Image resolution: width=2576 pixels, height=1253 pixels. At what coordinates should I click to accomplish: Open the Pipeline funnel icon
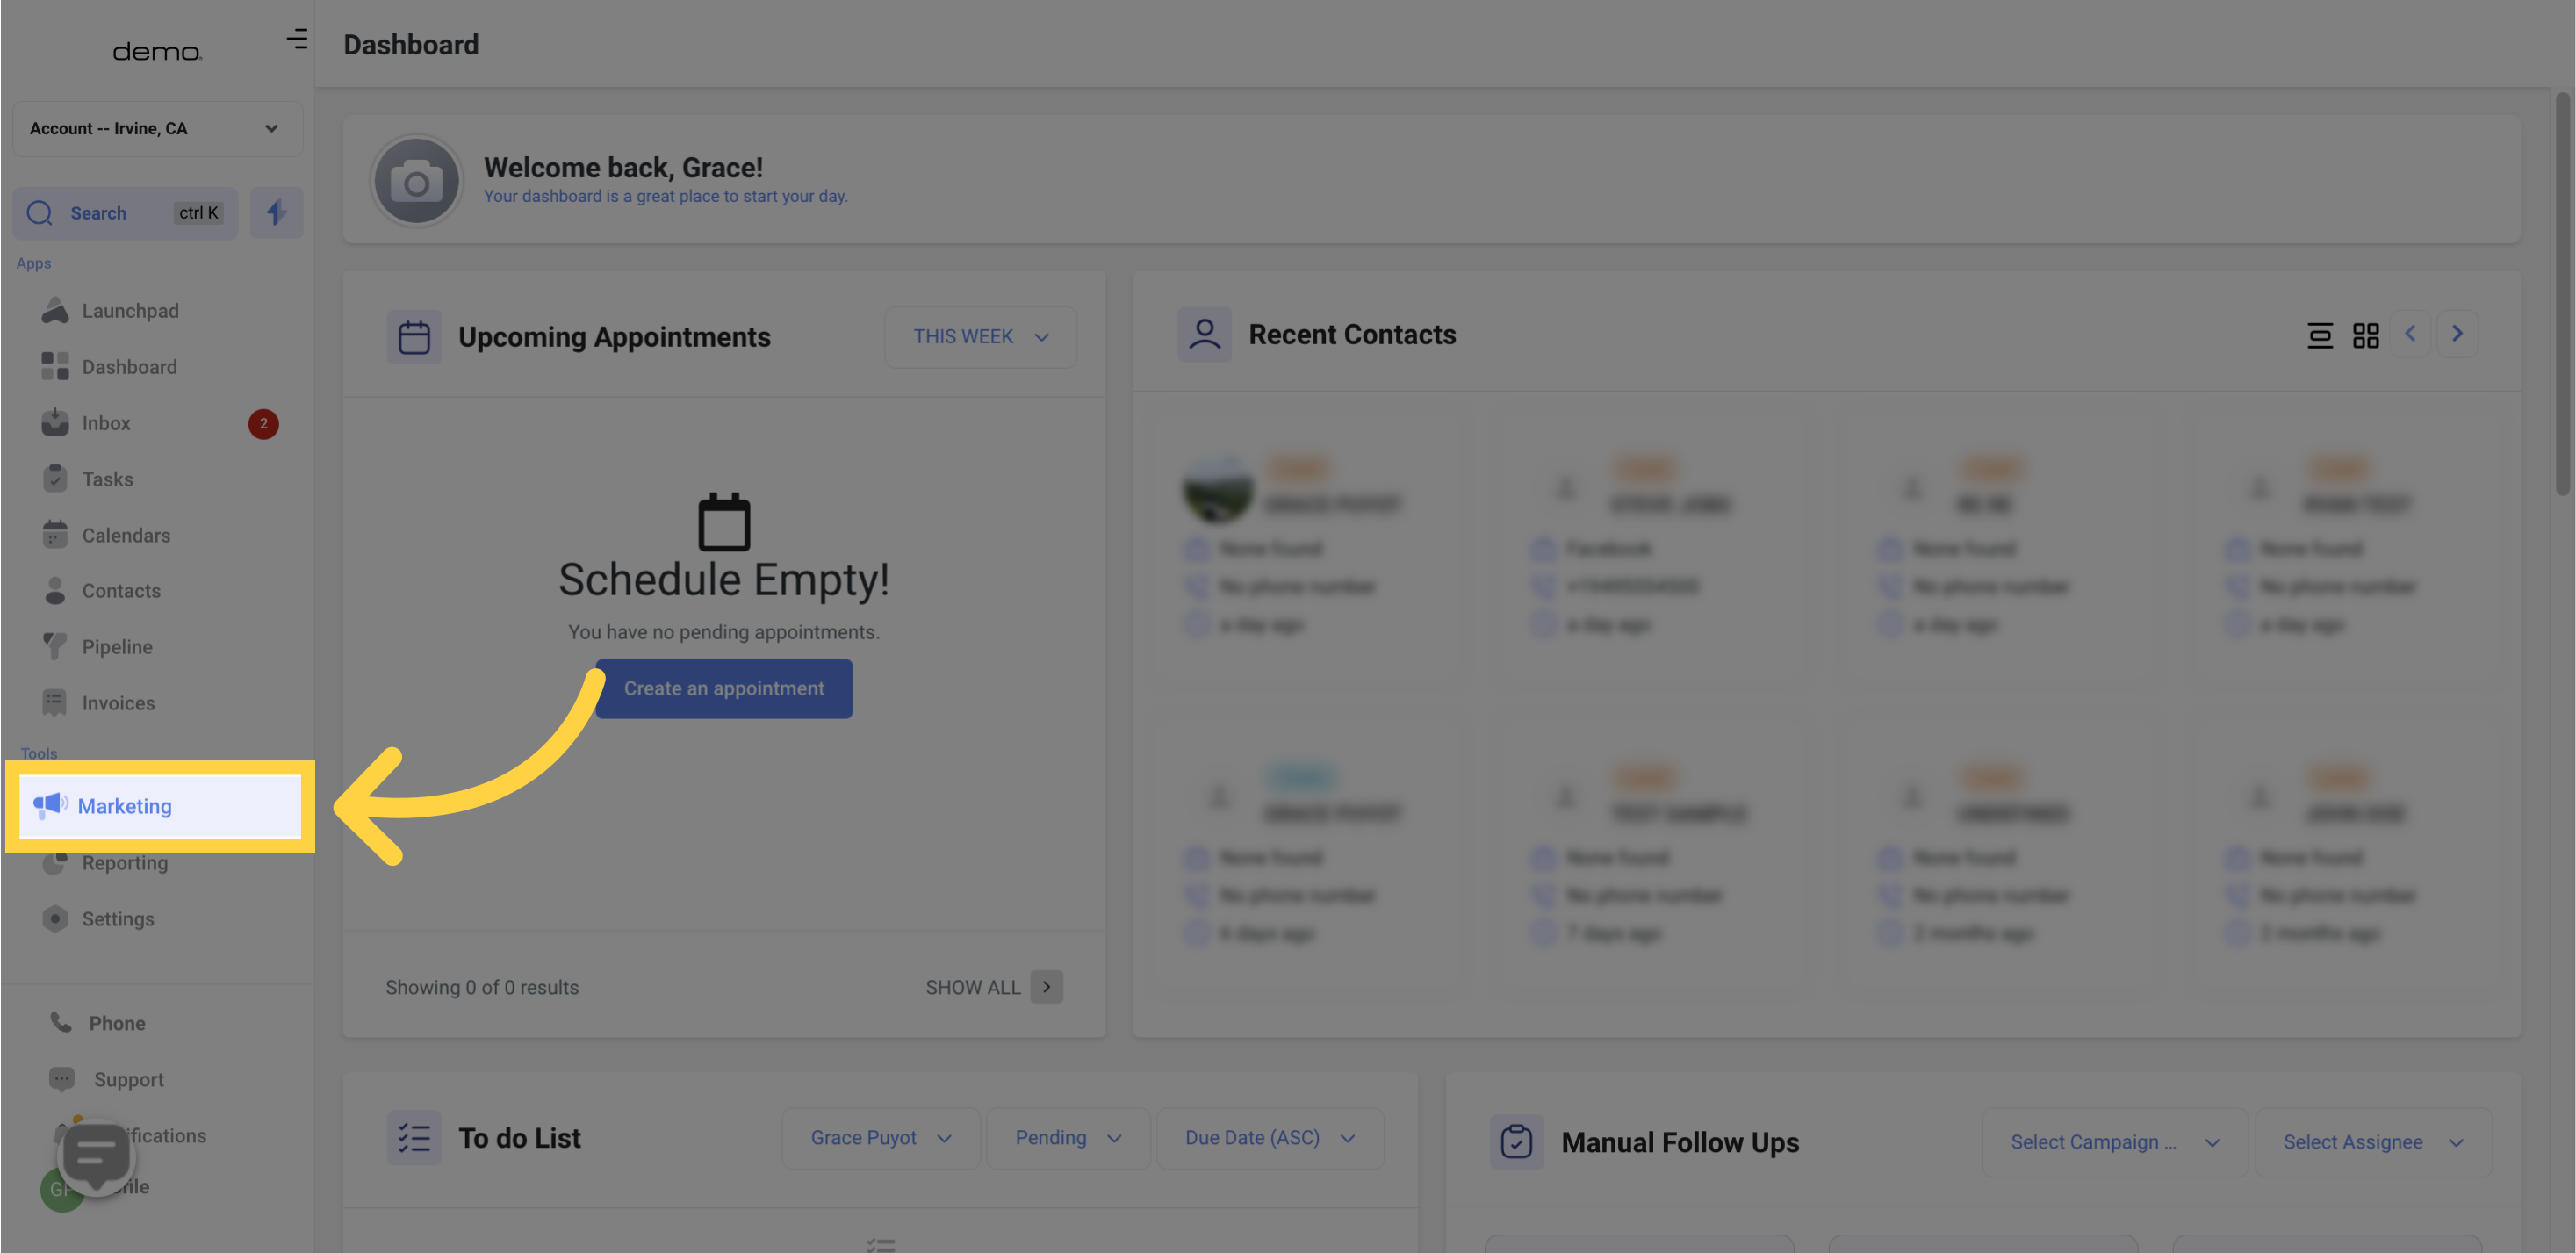pyautogui.click(x=55, y=647)
